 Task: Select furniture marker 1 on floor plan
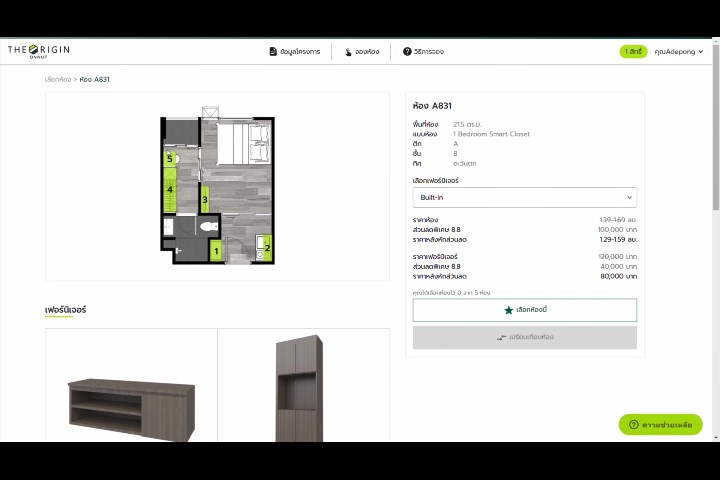click(x=216, y=251)
